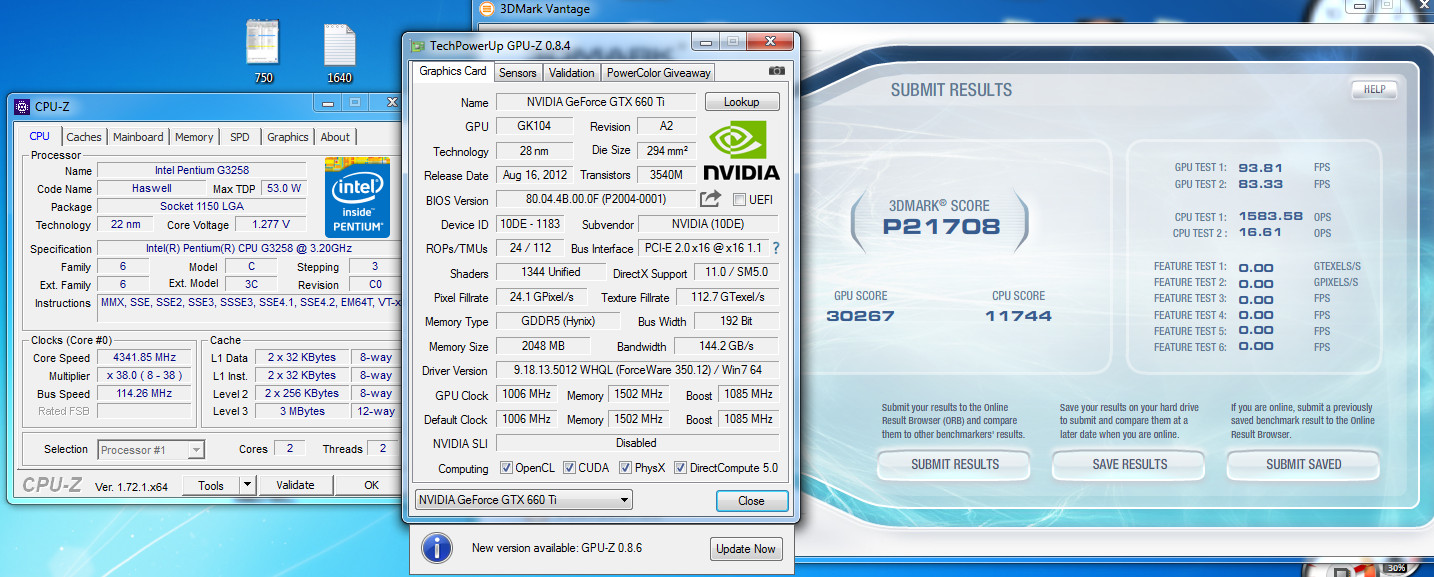
Task: Toggle the PhysX checkbox
Action: coord(626,468)
